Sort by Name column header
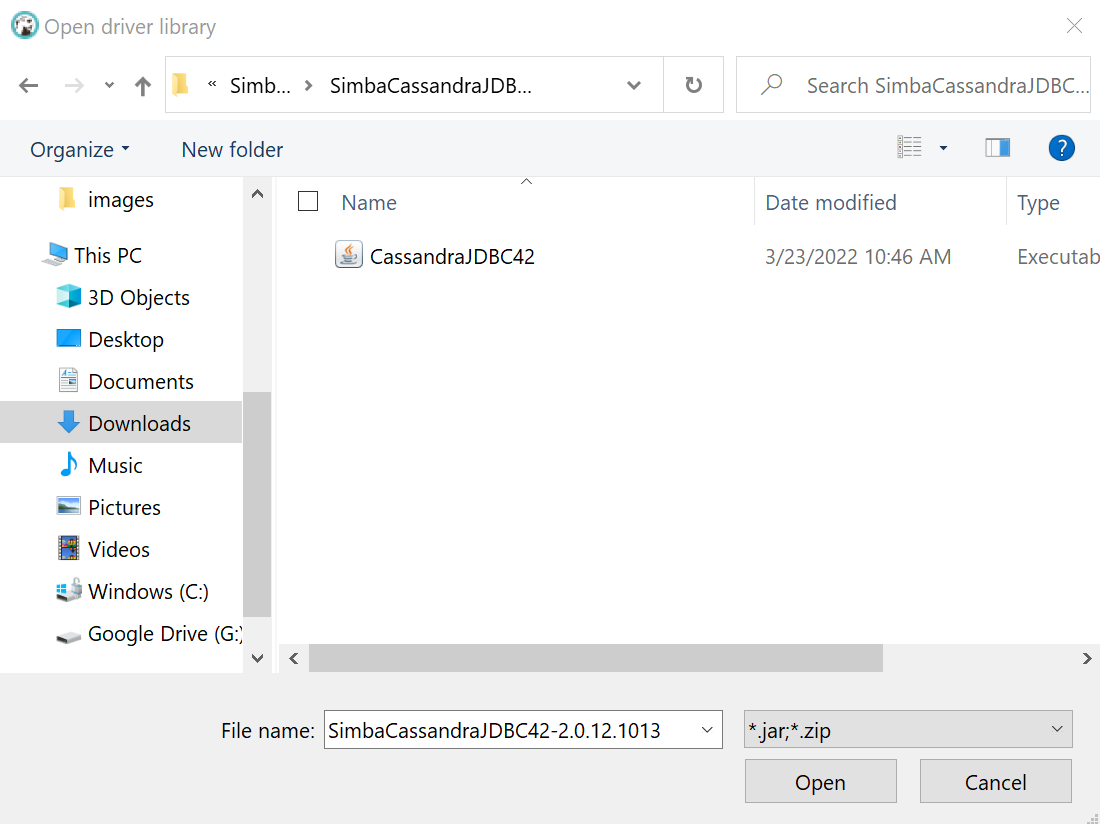1100x824 pixels. [x=369, y=203]
